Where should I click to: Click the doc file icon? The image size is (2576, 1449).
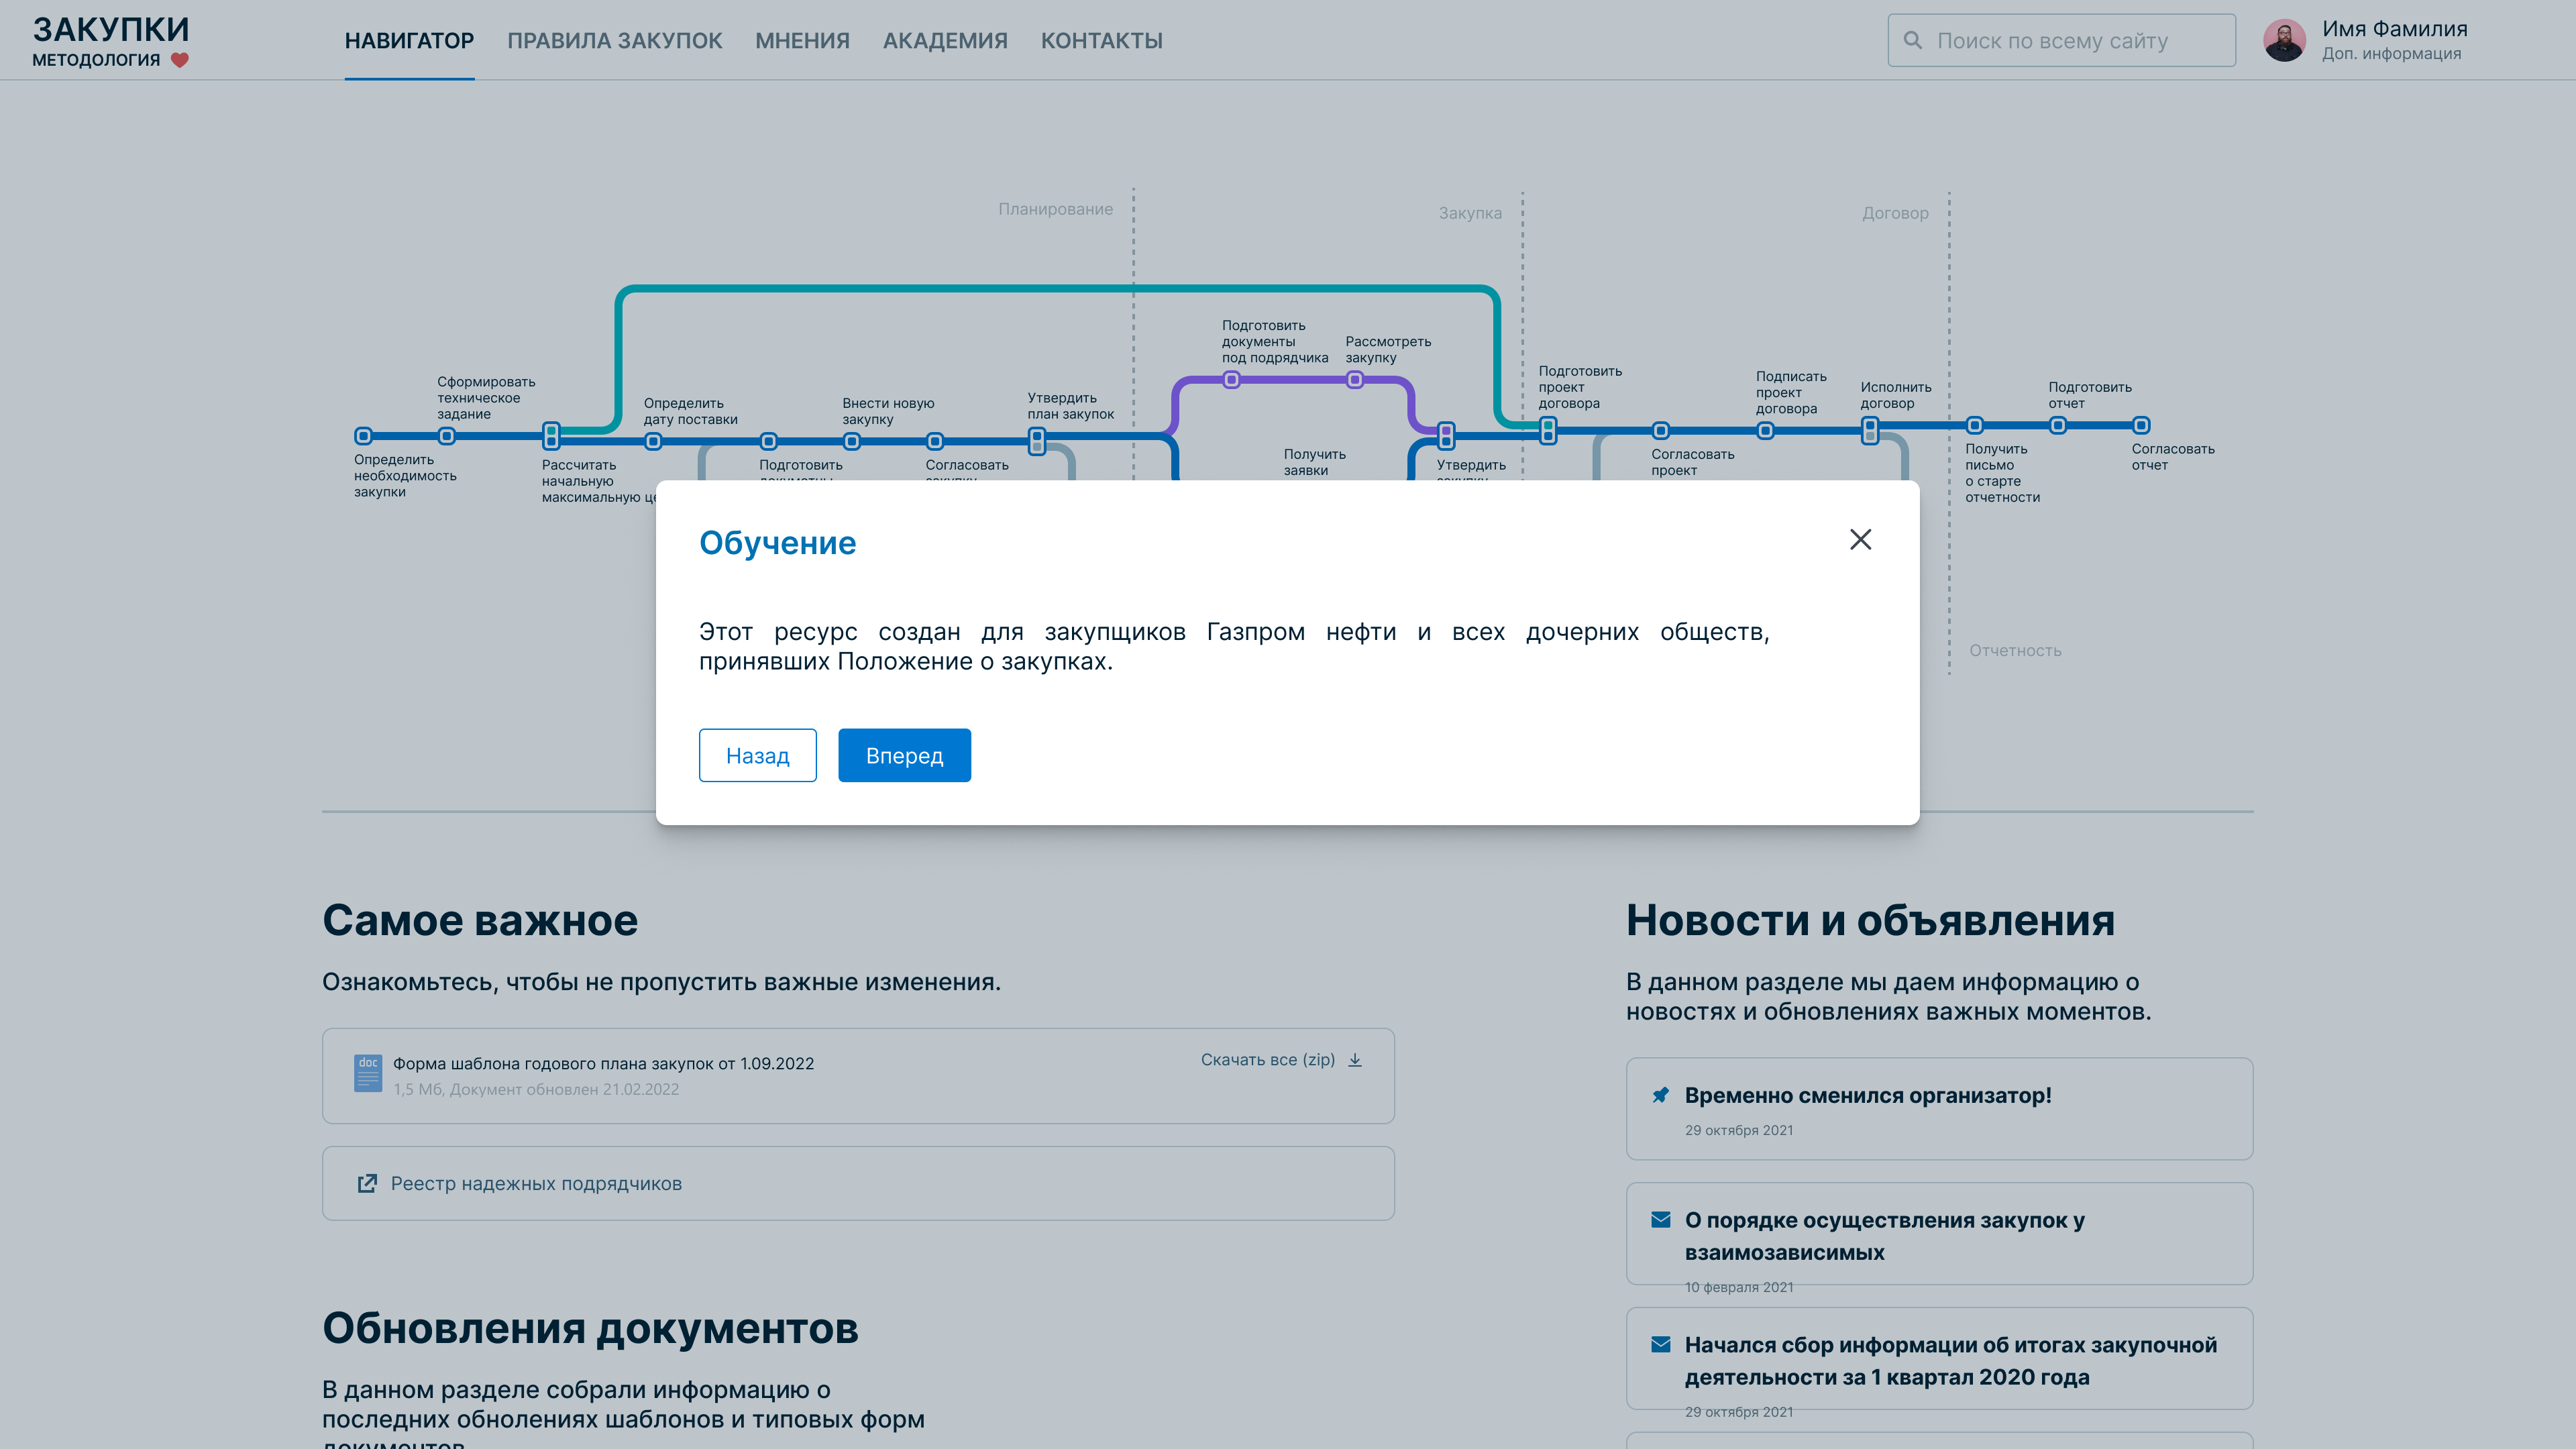click(368, 1074)
